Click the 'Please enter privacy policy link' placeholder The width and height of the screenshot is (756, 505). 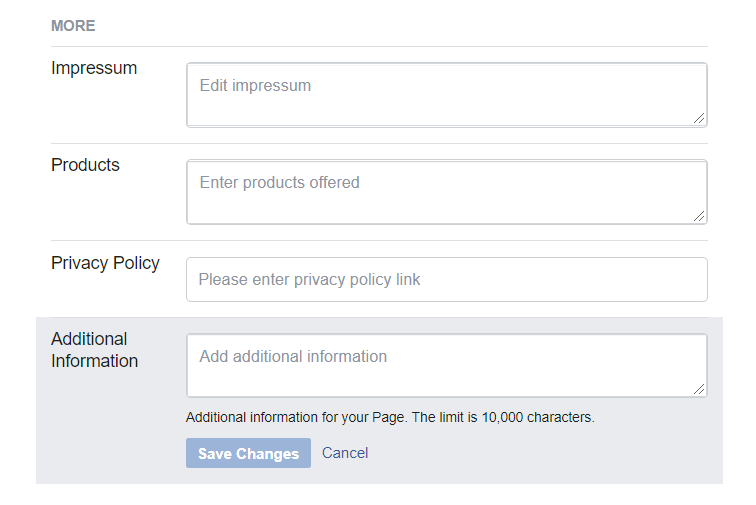(309, 280)
